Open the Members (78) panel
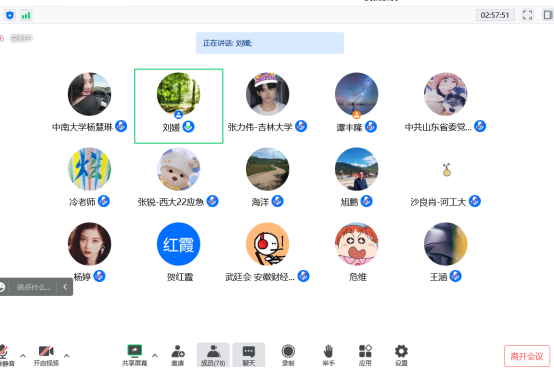Image resolution: width=554 pixels, height=368 pixels. coord(213,355)
